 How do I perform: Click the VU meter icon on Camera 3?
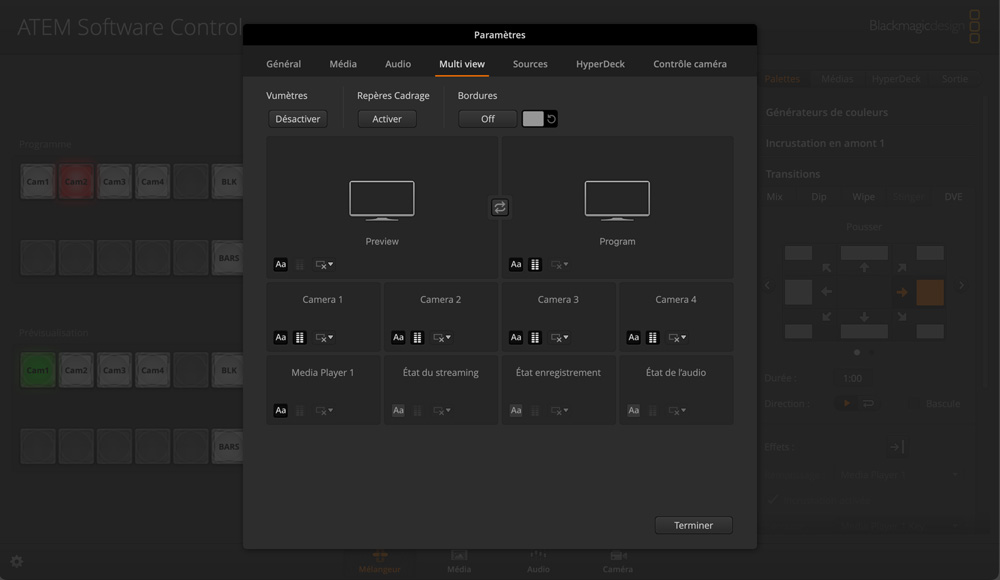[535, 338]
